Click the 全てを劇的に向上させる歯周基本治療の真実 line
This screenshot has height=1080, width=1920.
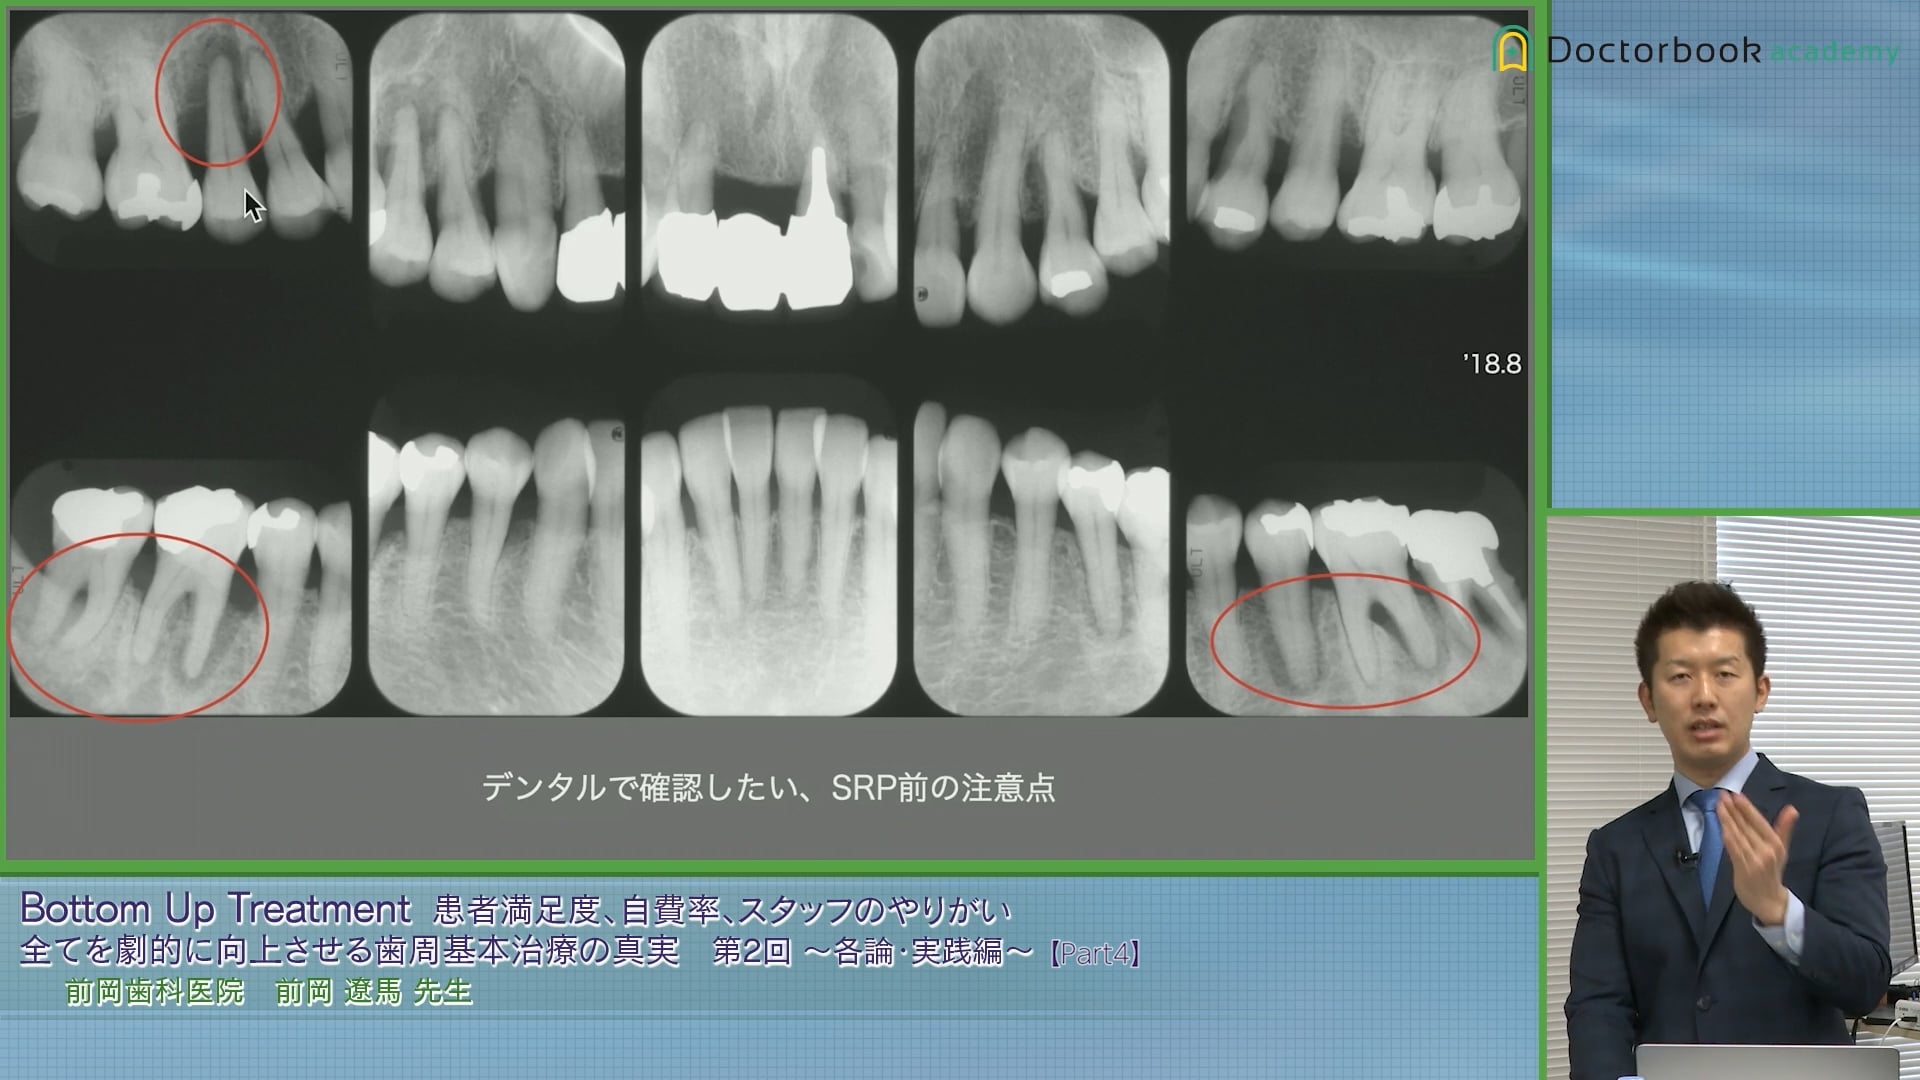coord(350,951)
